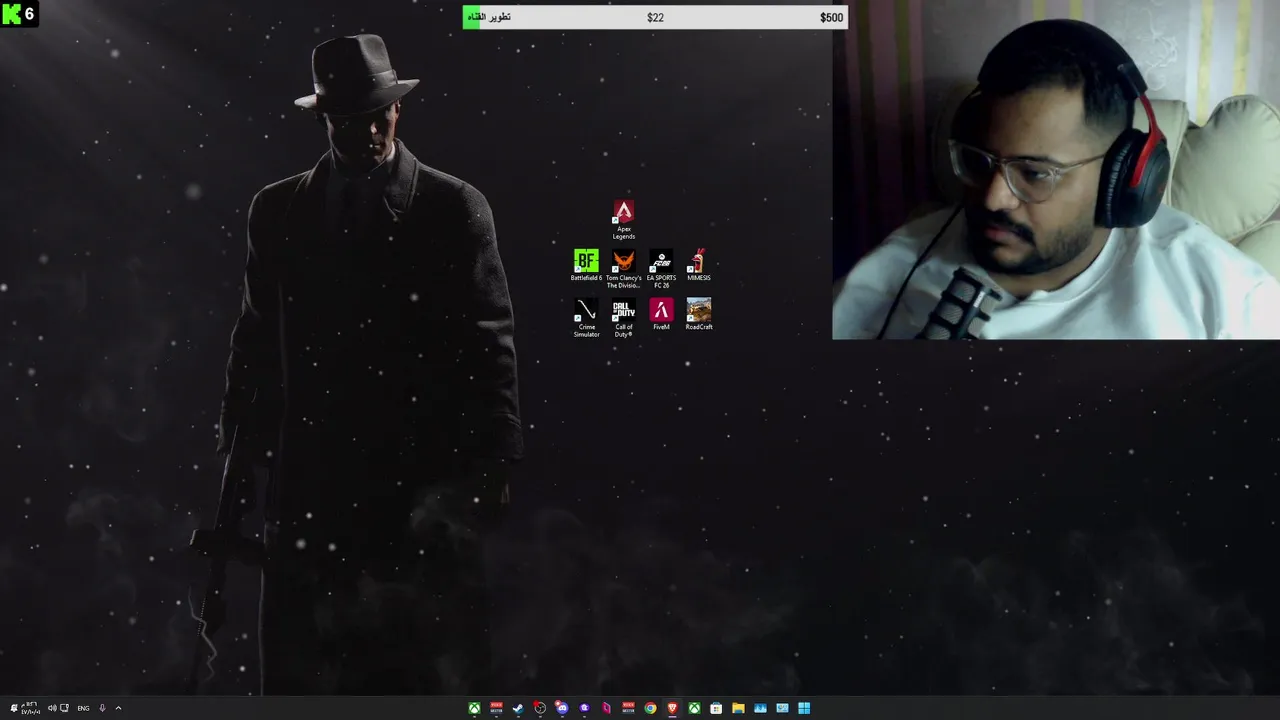This screenshot has height=720, width=1280.
Task: Open Google Chrome from the taskbar
Action: pyautogui.click(x=650, y=708)
